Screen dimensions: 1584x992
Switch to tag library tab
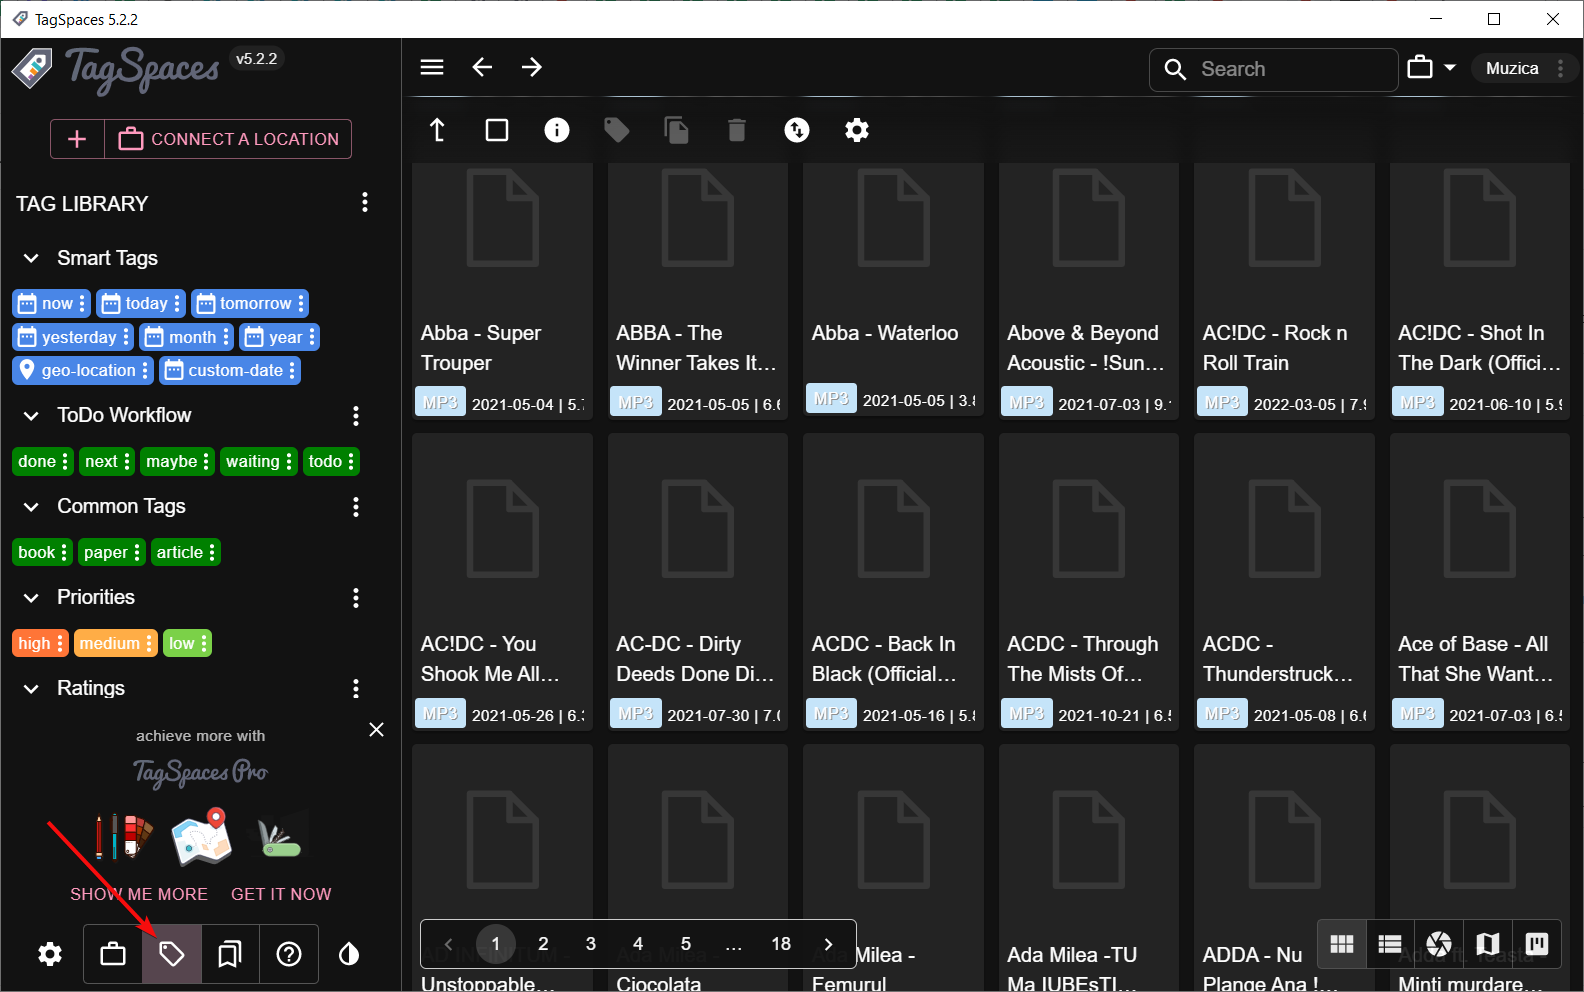(x=172, y=954)
